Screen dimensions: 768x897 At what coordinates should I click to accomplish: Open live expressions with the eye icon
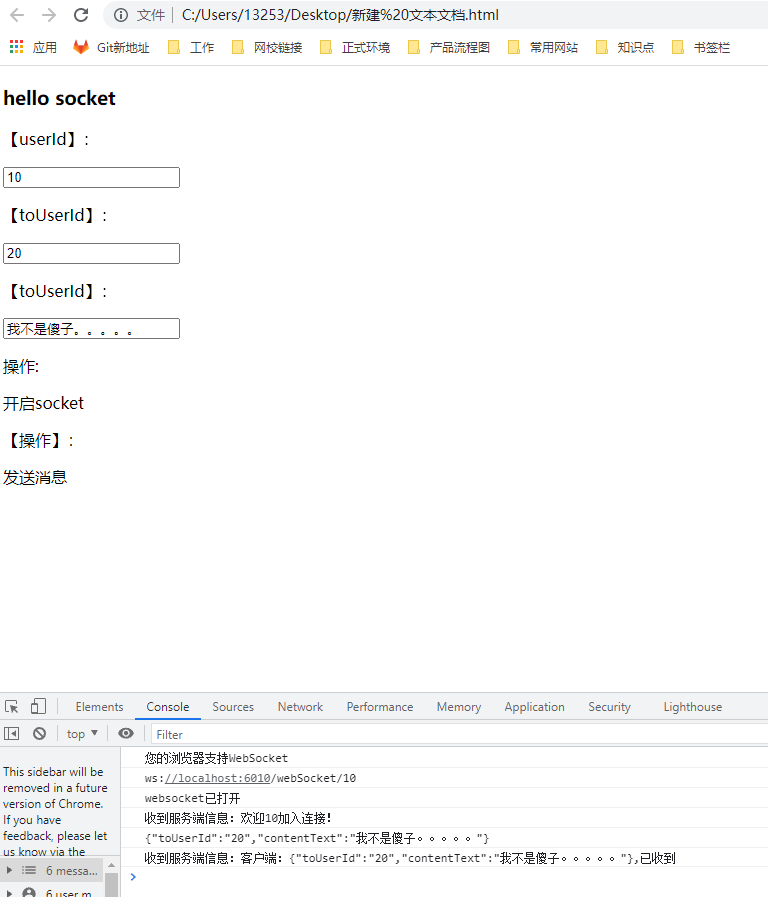(126, 733)
